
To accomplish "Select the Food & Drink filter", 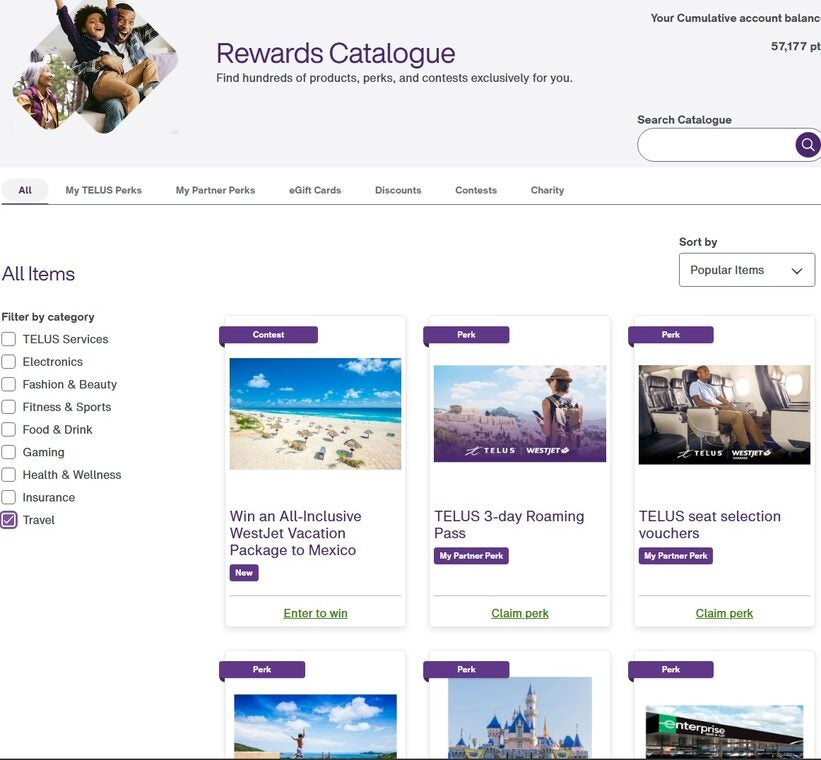I will point(8,428).
